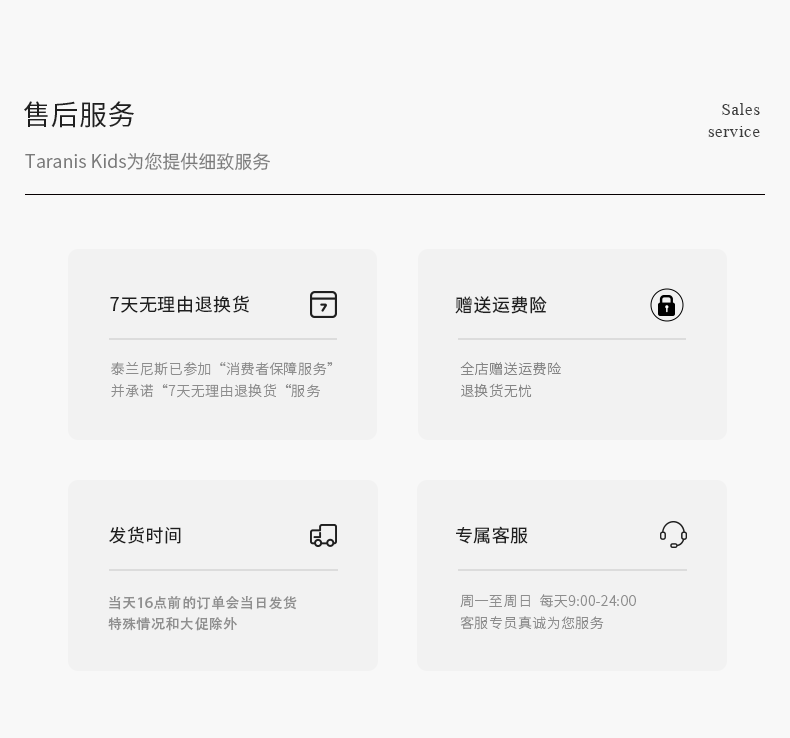Click text 退换货无忧
This screenshot has height=738, width=790.
coord(496,391)
